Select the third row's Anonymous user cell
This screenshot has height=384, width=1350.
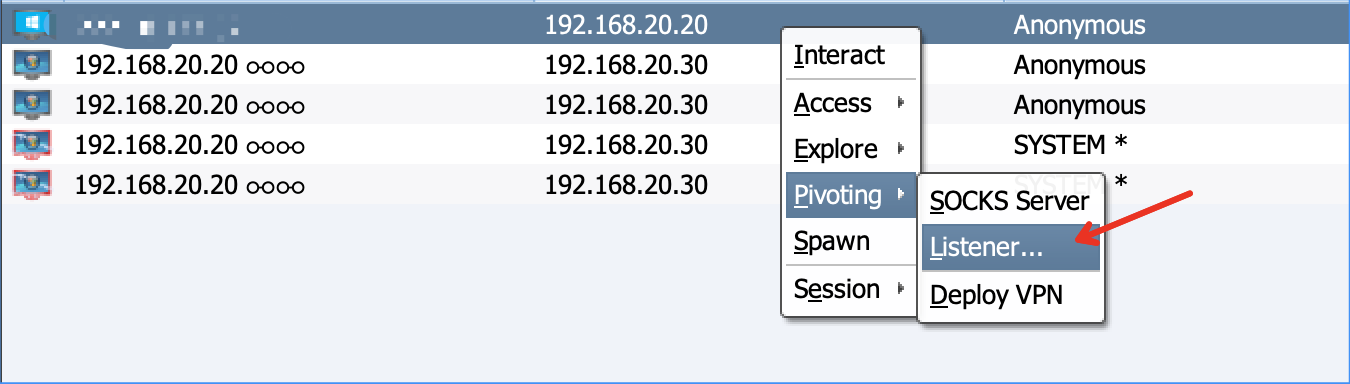[1080, 105]
